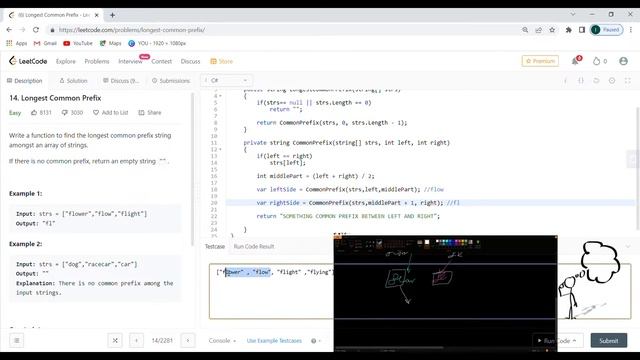Click the Submit button
This screenshot has height=360, width=640.
click(609, 340)
